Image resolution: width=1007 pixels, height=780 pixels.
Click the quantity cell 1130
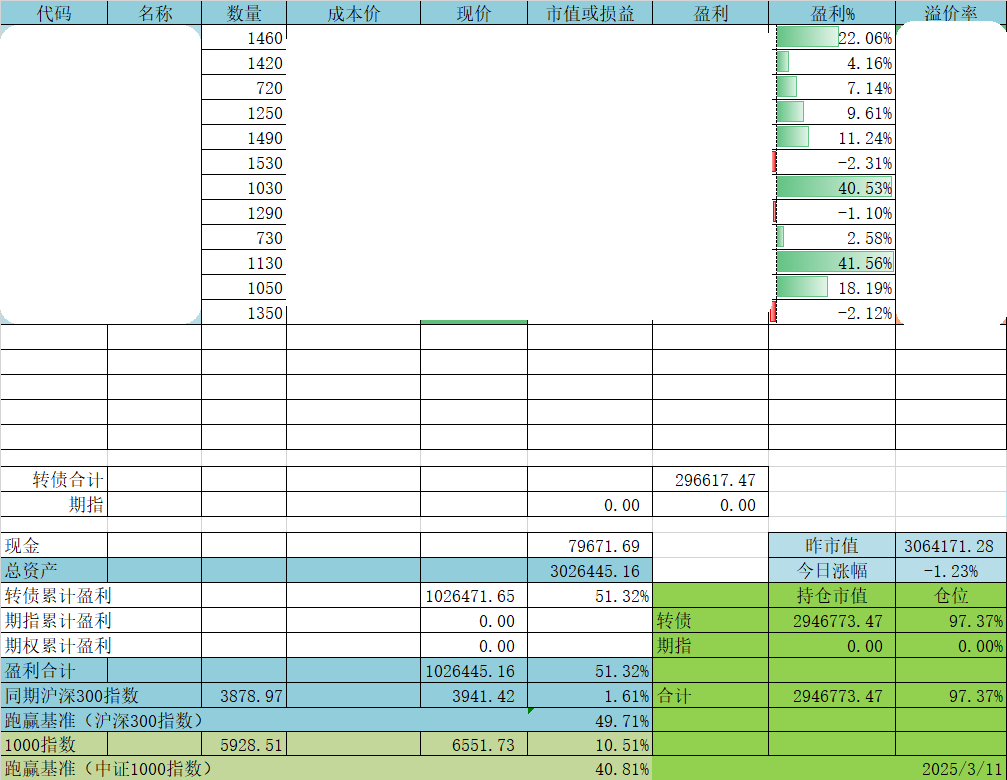[x=244, y=263]
